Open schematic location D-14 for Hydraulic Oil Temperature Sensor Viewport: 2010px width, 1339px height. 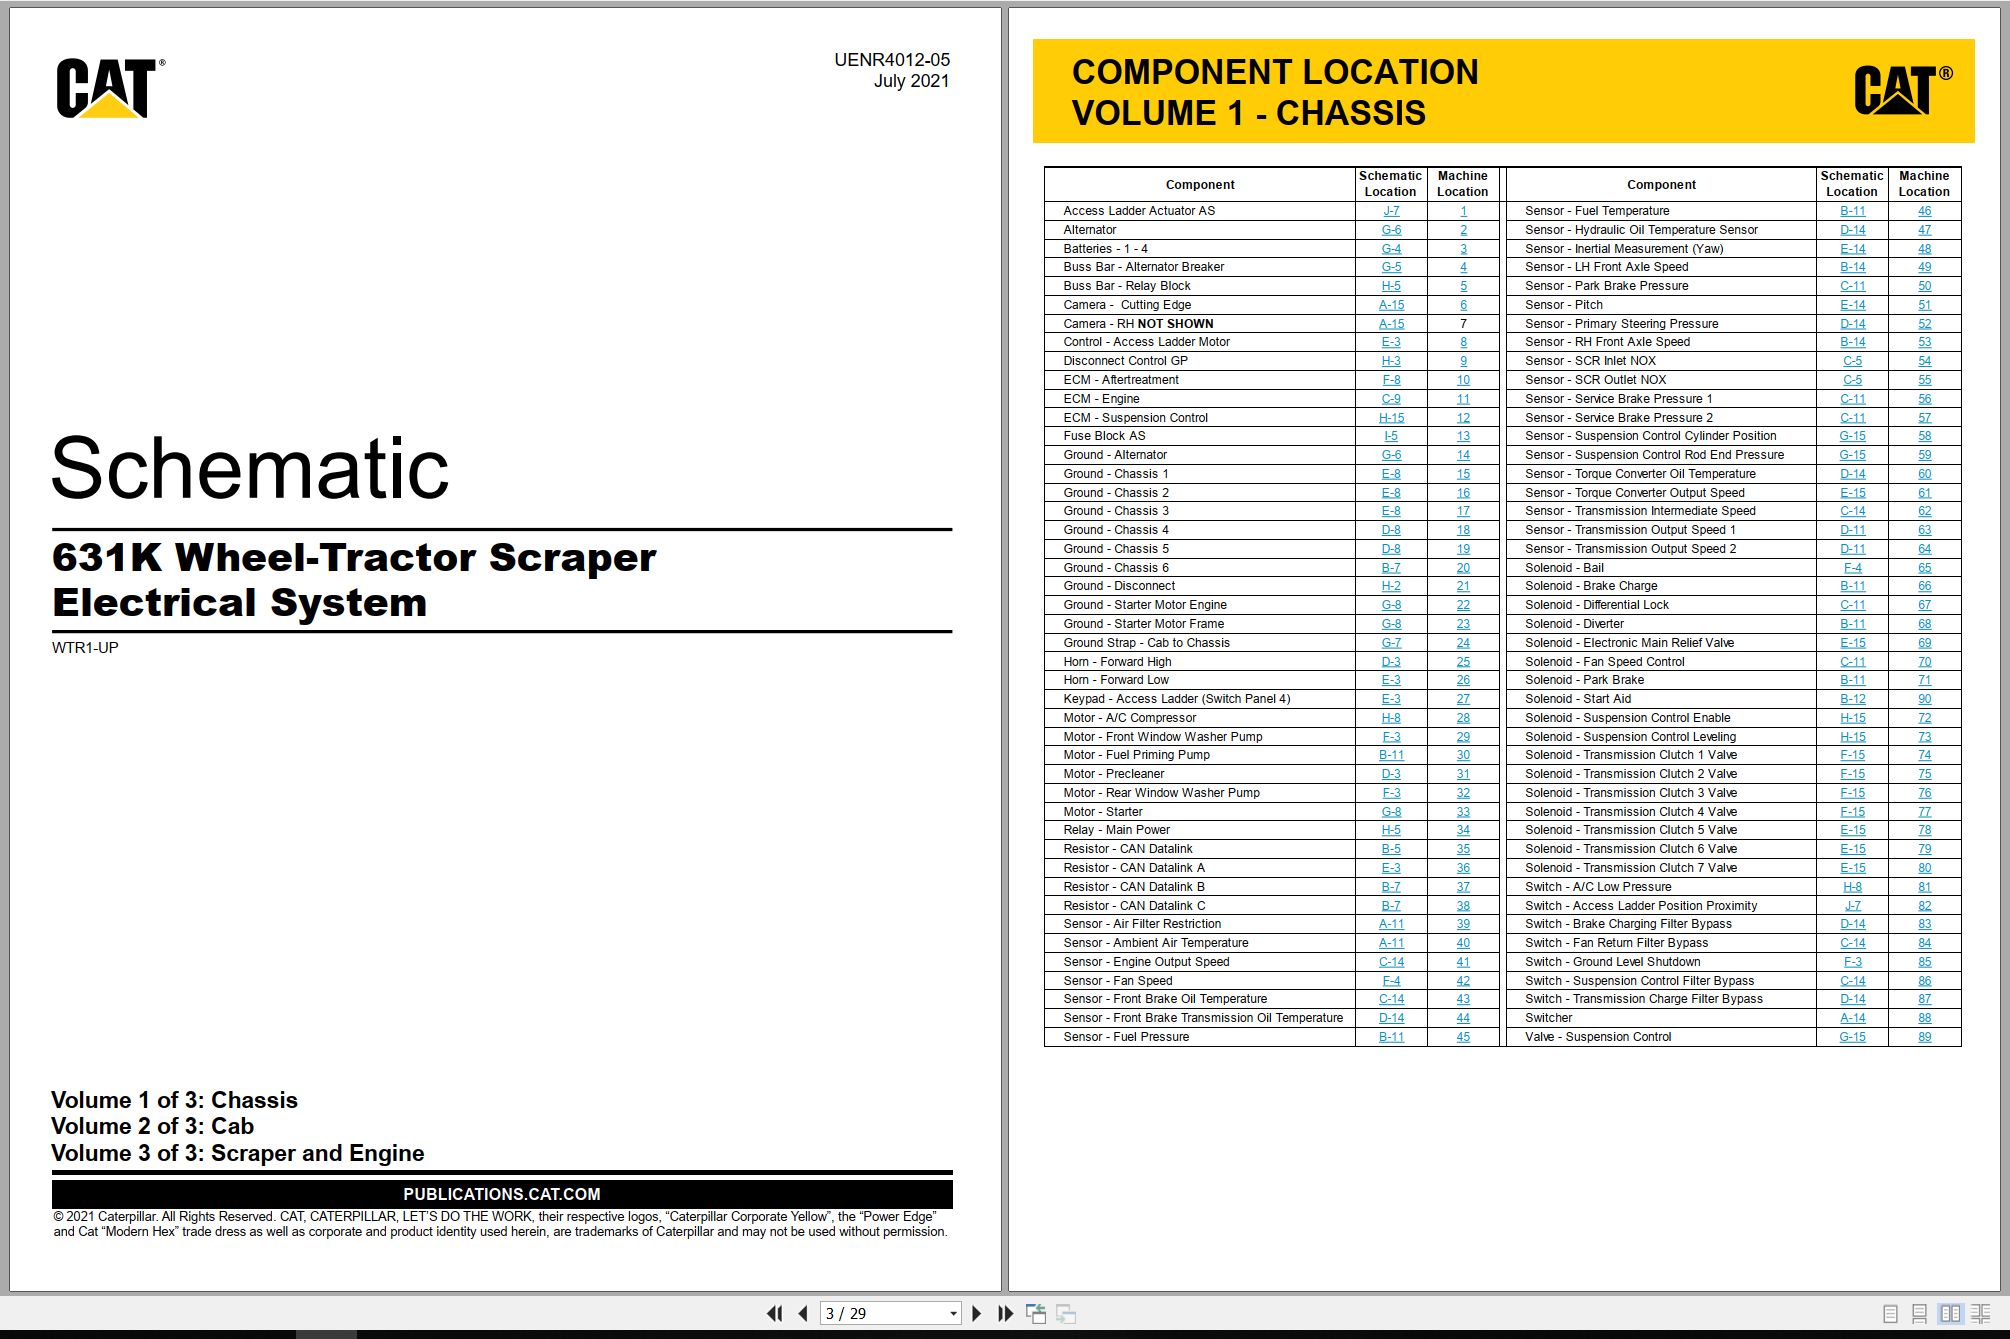pyautogui.click(x=1852, y=230)
